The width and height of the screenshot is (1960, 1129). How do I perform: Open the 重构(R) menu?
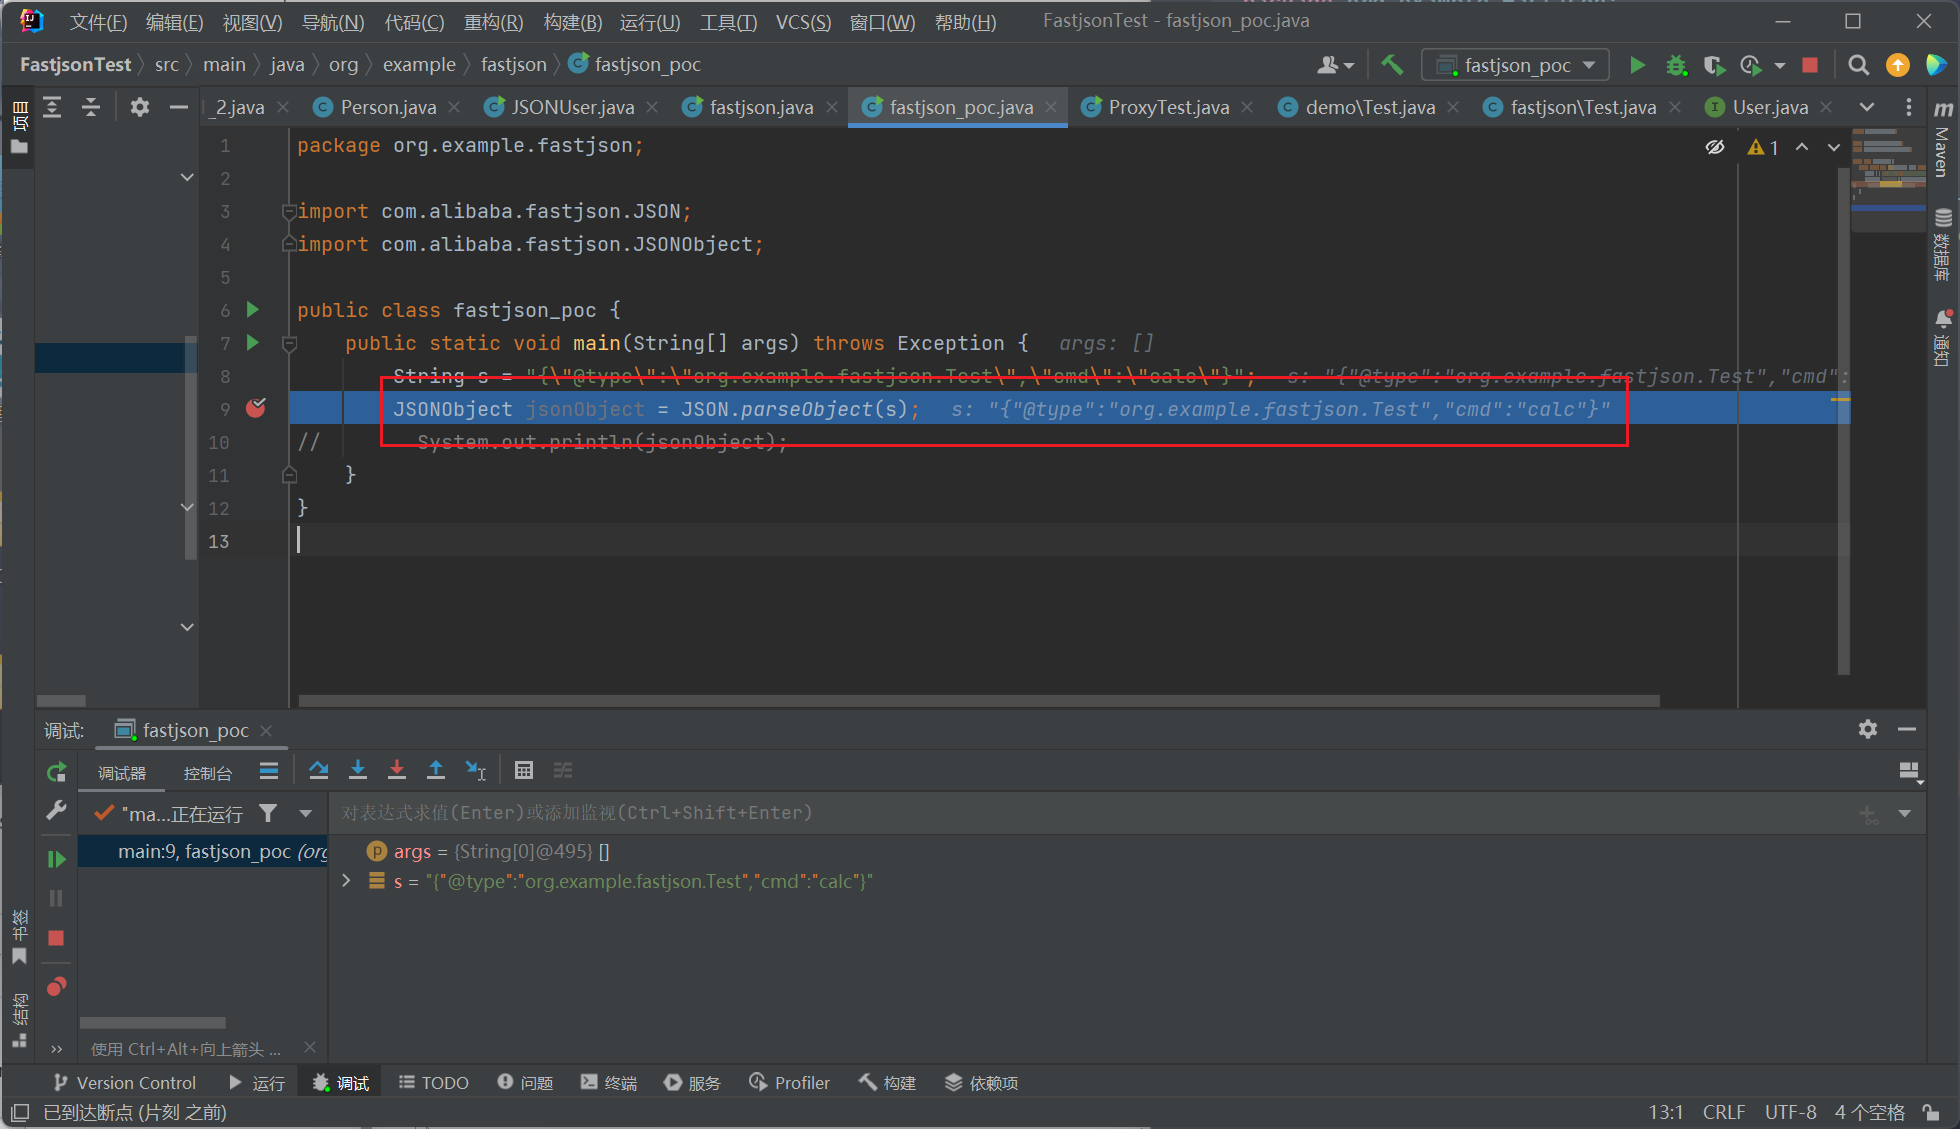coord(493,22)
